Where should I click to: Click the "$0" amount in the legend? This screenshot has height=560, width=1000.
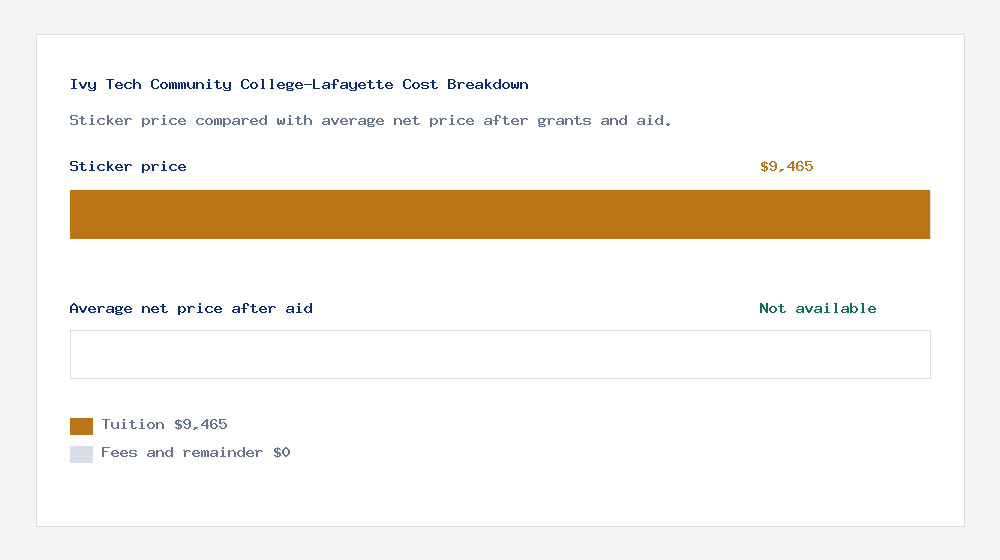click(281, 453)
